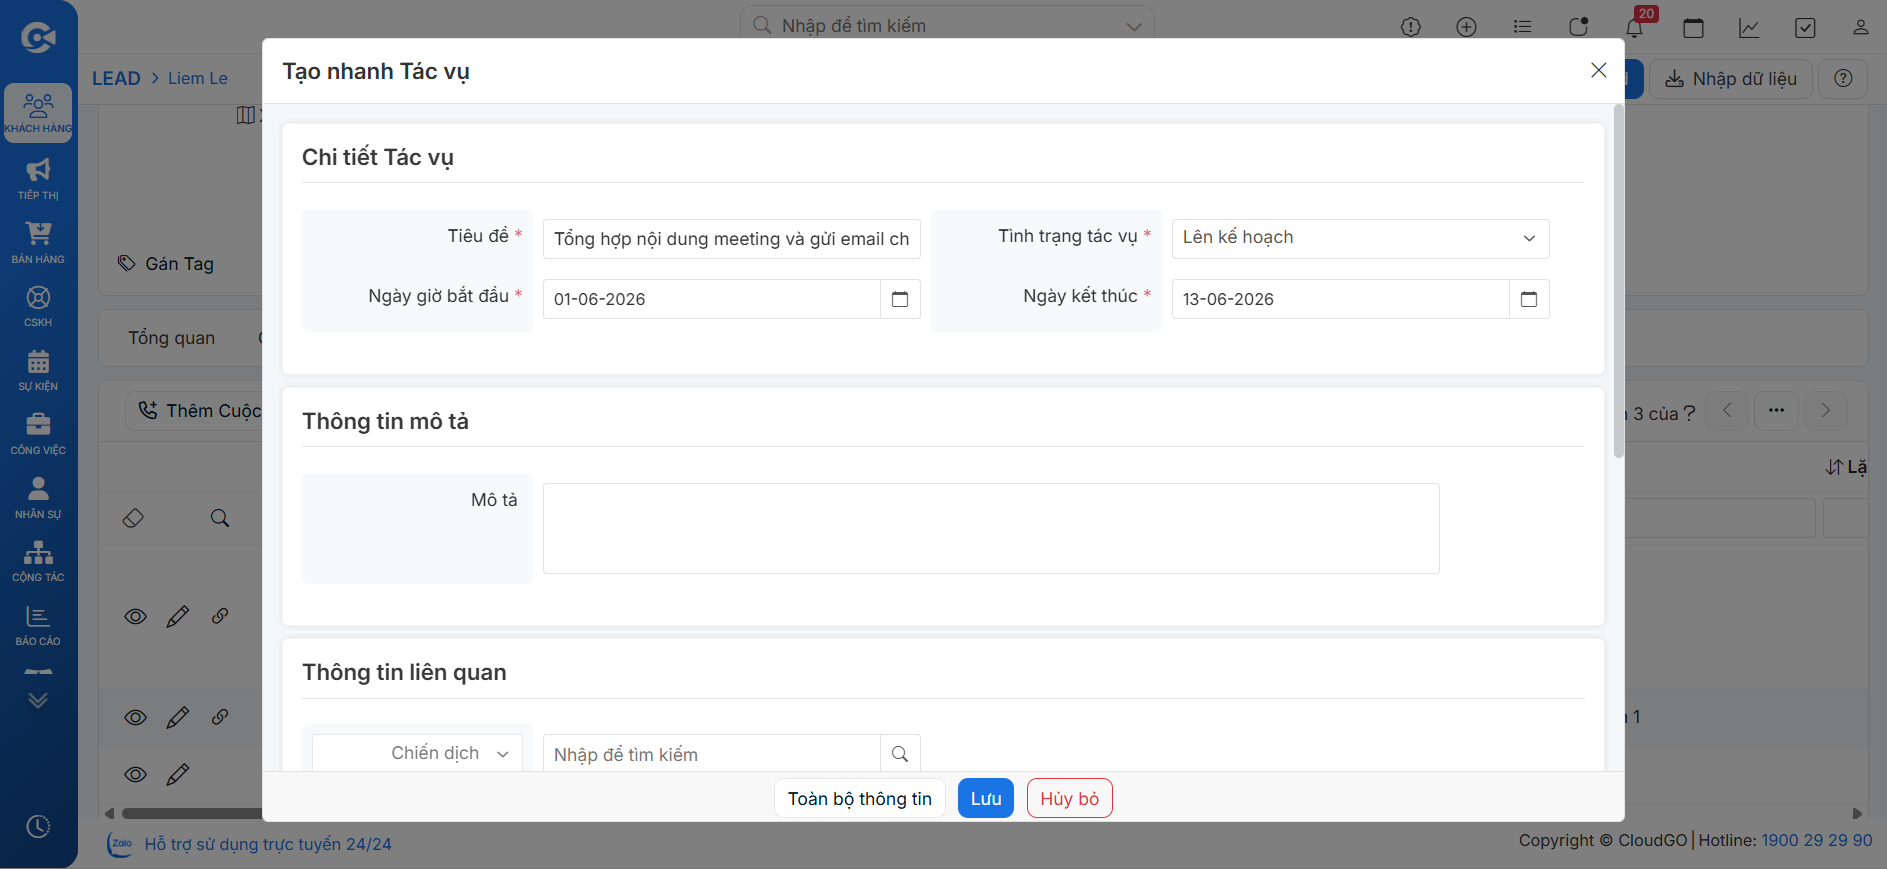Click the clear filter eraser icon
The width and height of the screenshot is (1887, 869).
click(x=133, y=518)
